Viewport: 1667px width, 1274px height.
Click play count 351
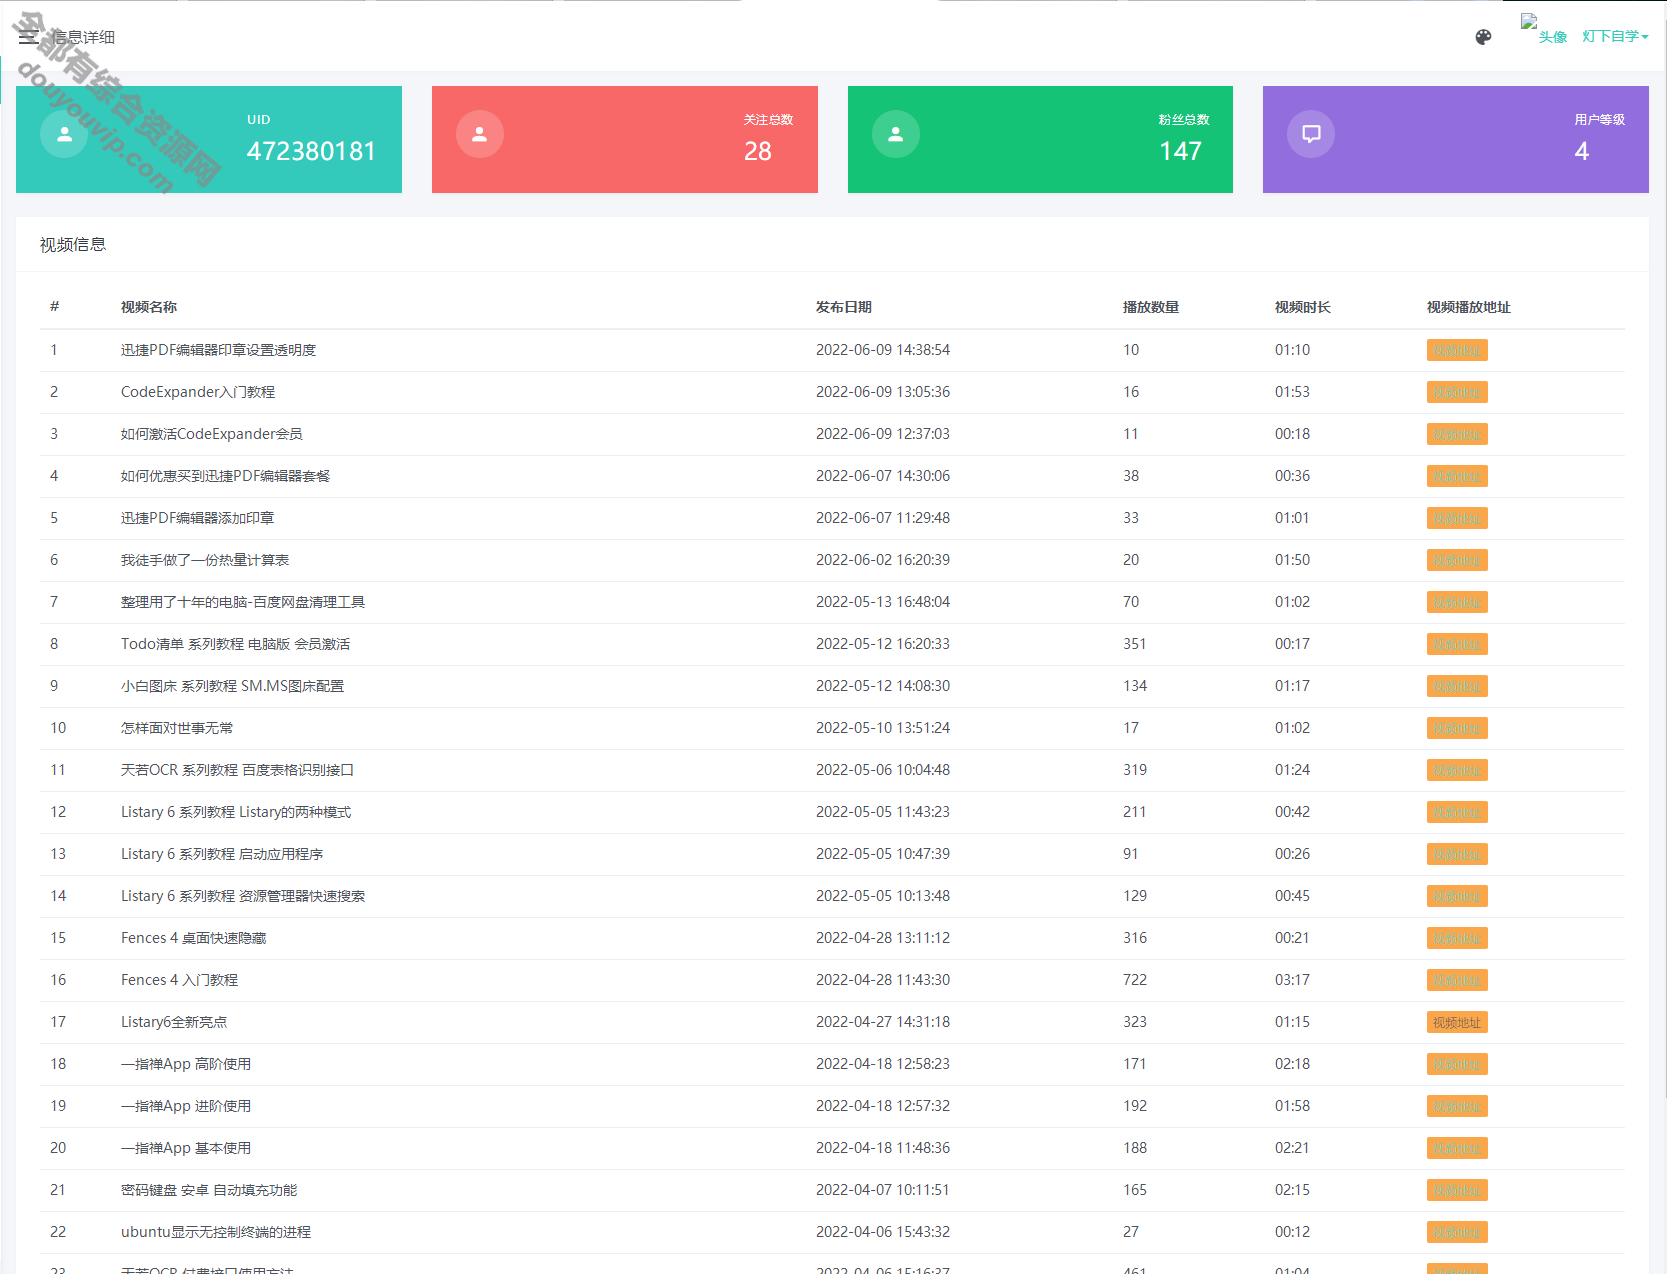click(1134, 644)
